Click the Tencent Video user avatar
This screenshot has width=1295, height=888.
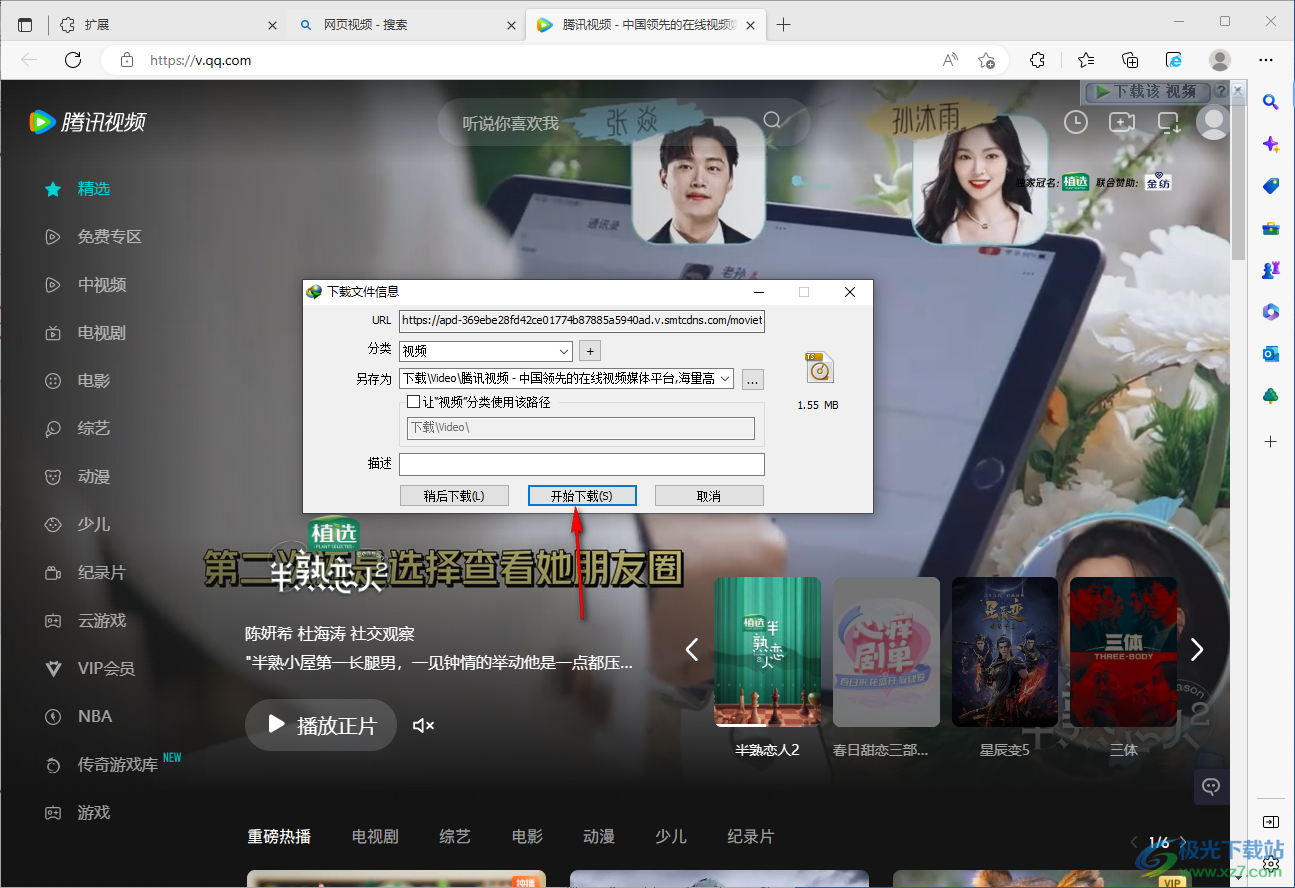pyautogui.click(x=1214, y=122)
